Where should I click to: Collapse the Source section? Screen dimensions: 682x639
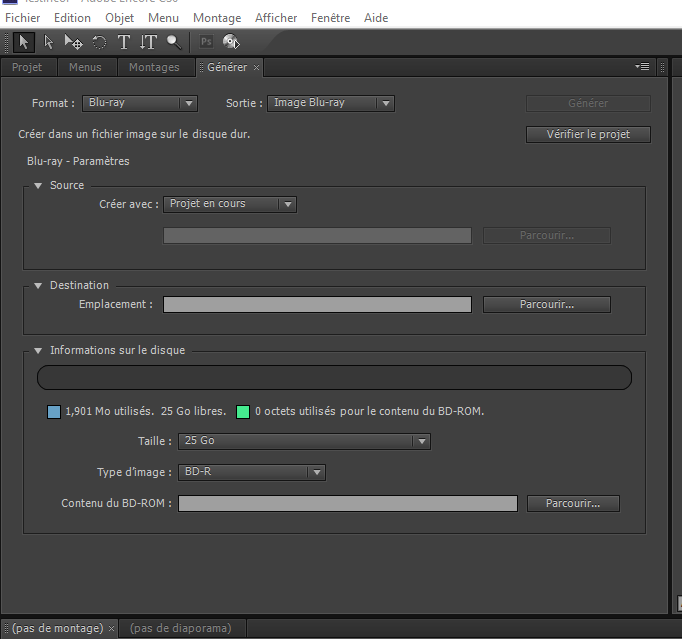pos(38,186)
